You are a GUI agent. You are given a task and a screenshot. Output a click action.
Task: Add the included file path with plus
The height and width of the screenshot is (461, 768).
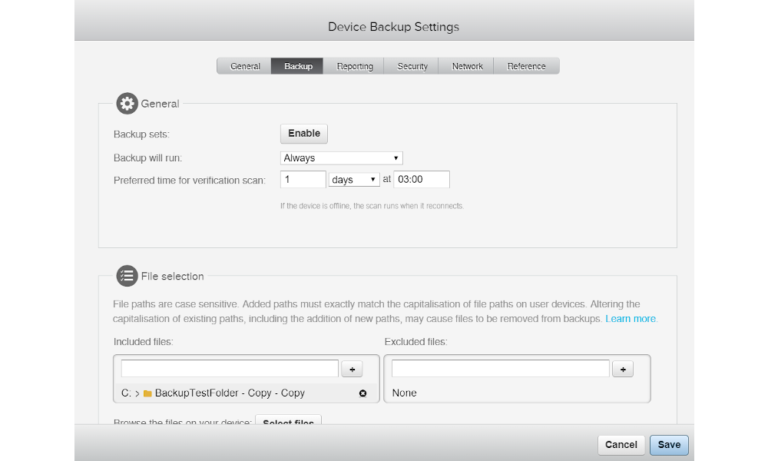click(352, 369)
